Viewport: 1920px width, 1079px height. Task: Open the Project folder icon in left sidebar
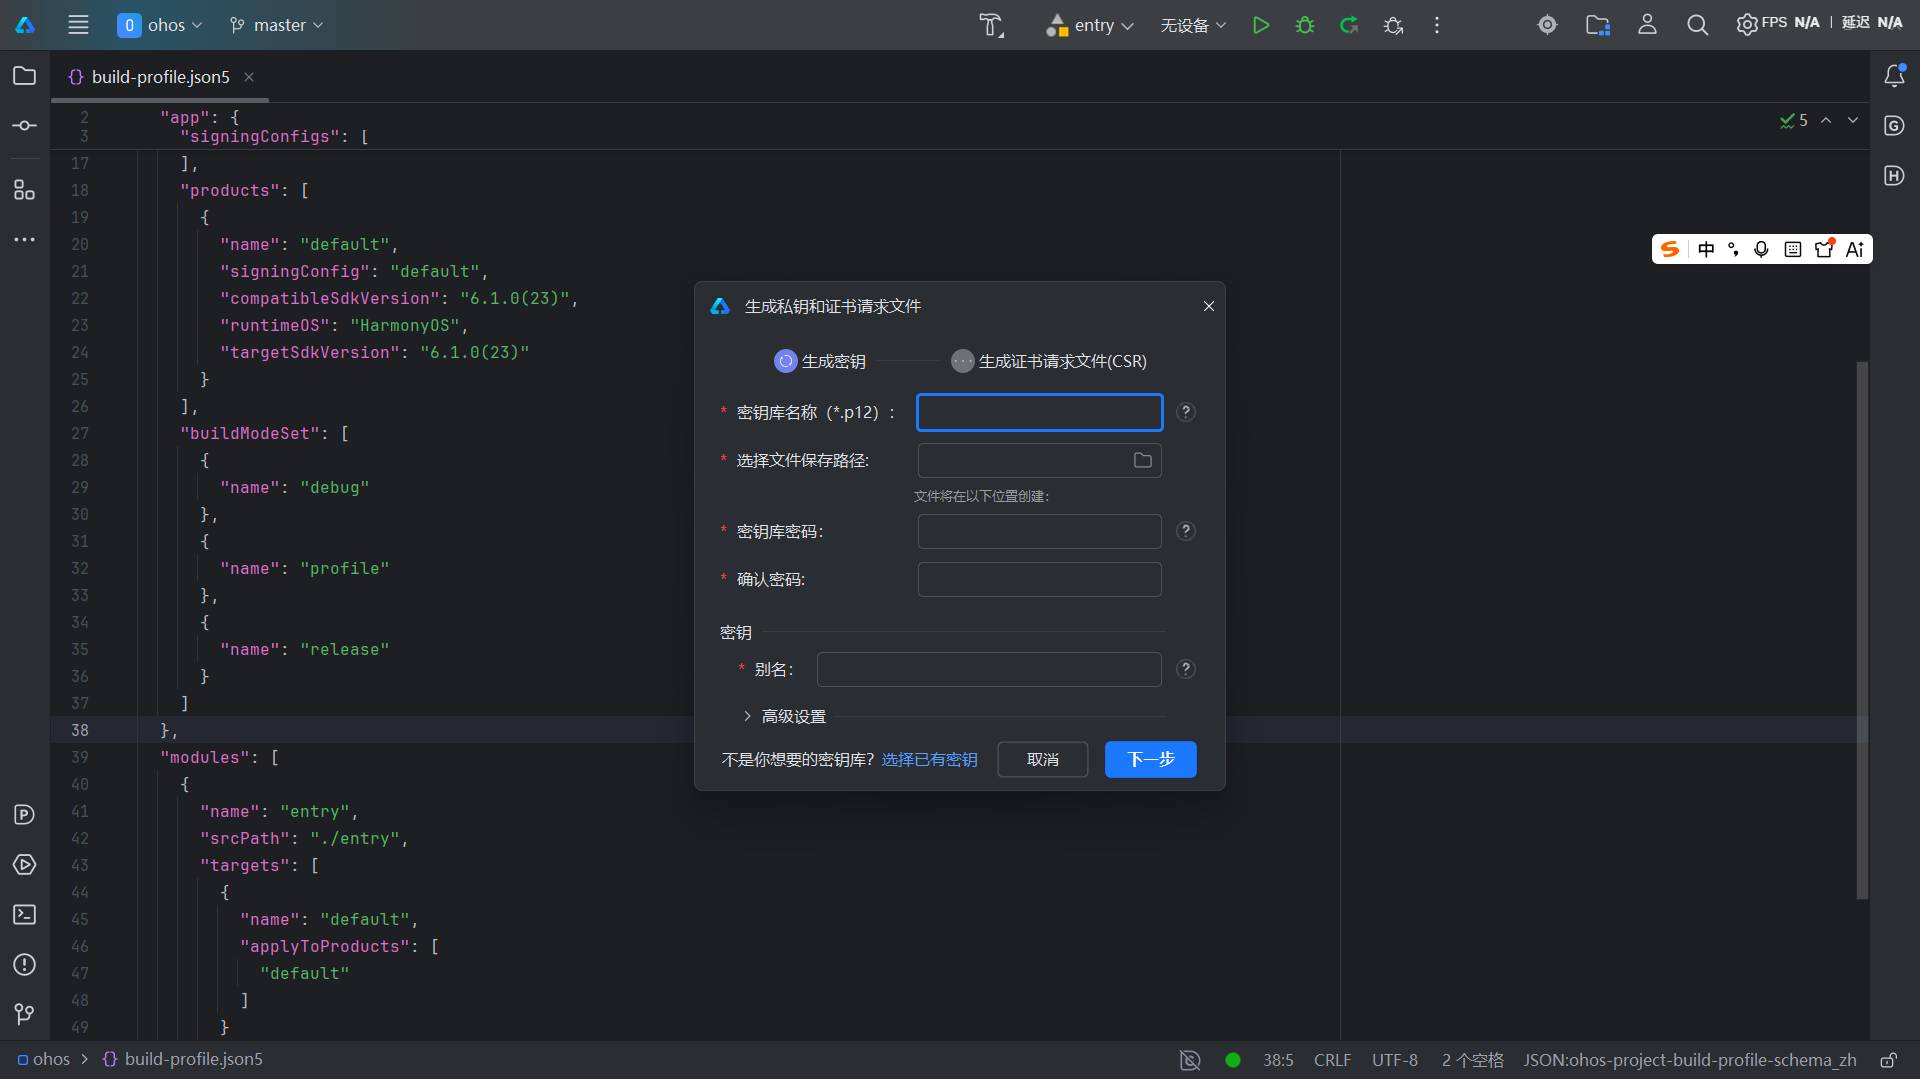tap(25, 76)
